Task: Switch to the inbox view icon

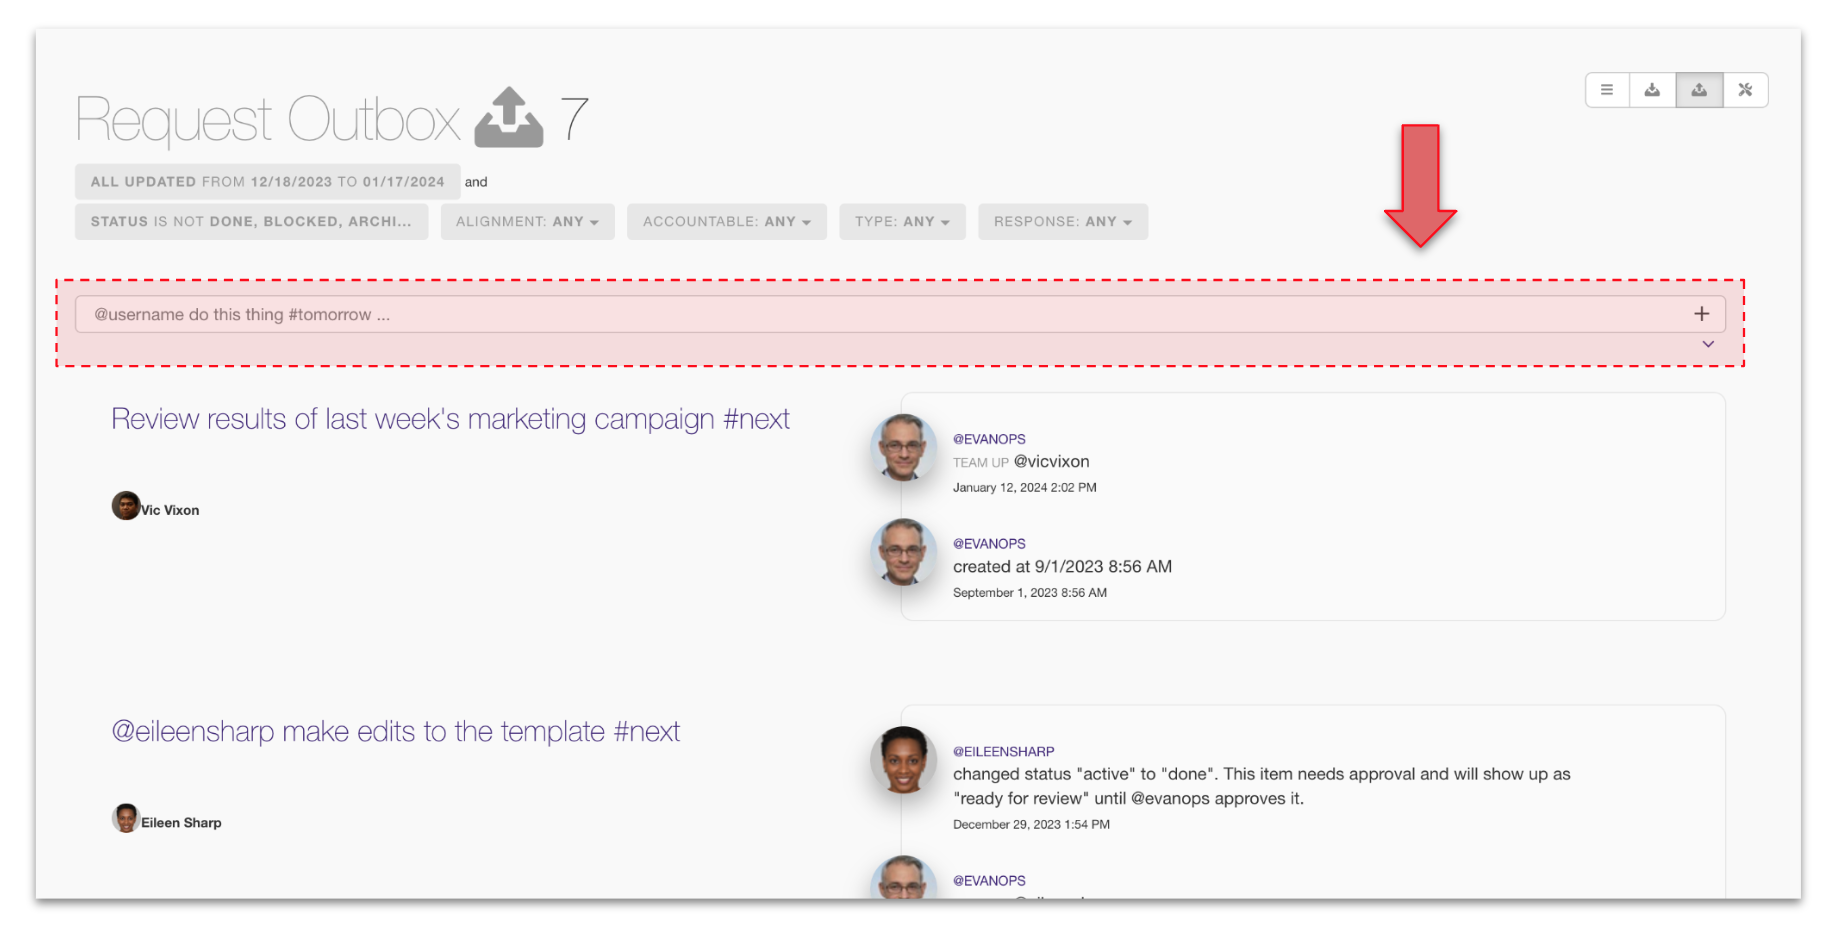Action: pos(1652,90)
